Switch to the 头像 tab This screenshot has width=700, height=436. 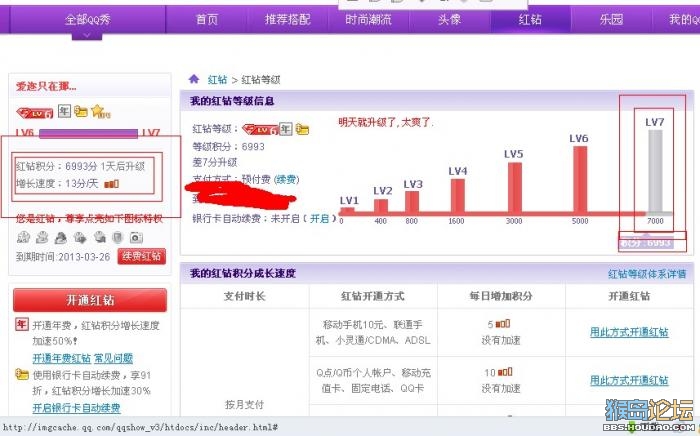[449, 19]
